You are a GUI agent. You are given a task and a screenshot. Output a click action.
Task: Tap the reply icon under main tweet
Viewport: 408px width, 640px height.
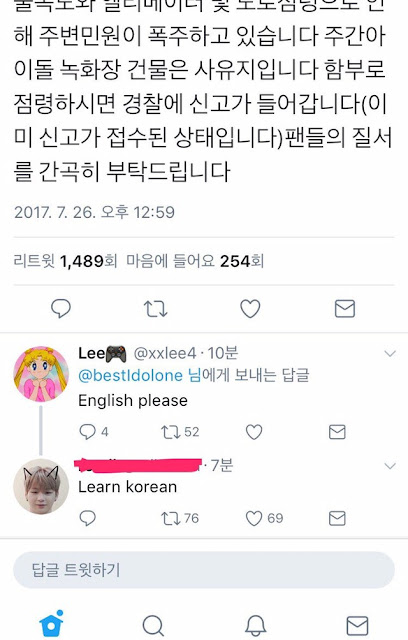[61, 308]
